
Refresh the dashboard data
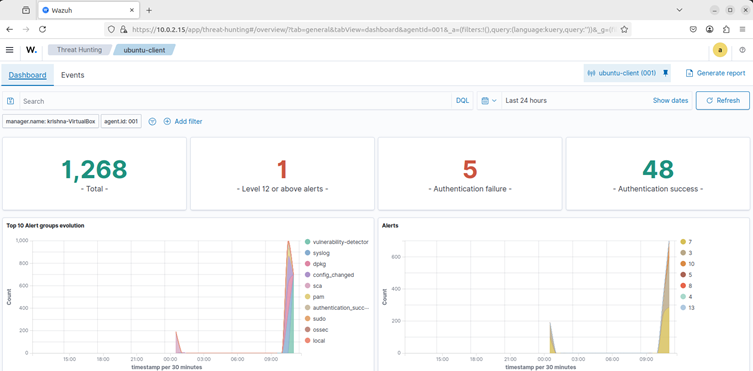pos(723,101)
